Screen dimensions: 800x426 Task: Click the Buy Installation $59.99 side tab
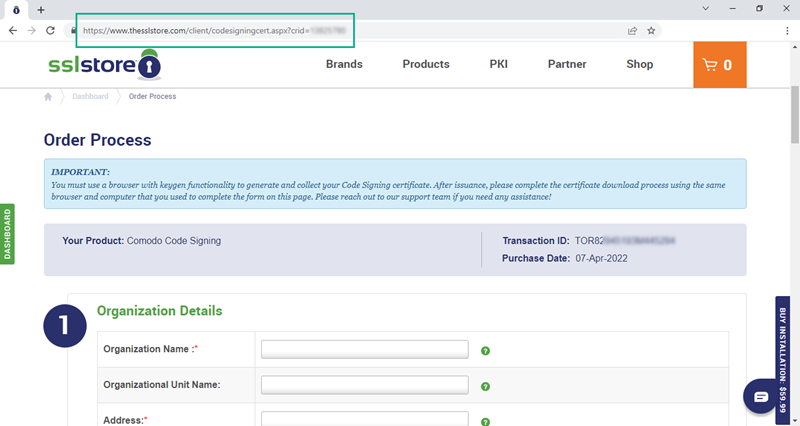click(x=783, y=360)
